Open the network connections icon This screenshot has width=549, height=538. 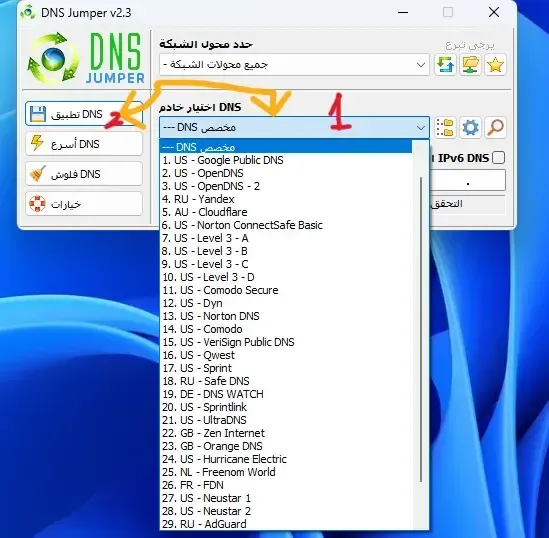(x=470, y=65)
